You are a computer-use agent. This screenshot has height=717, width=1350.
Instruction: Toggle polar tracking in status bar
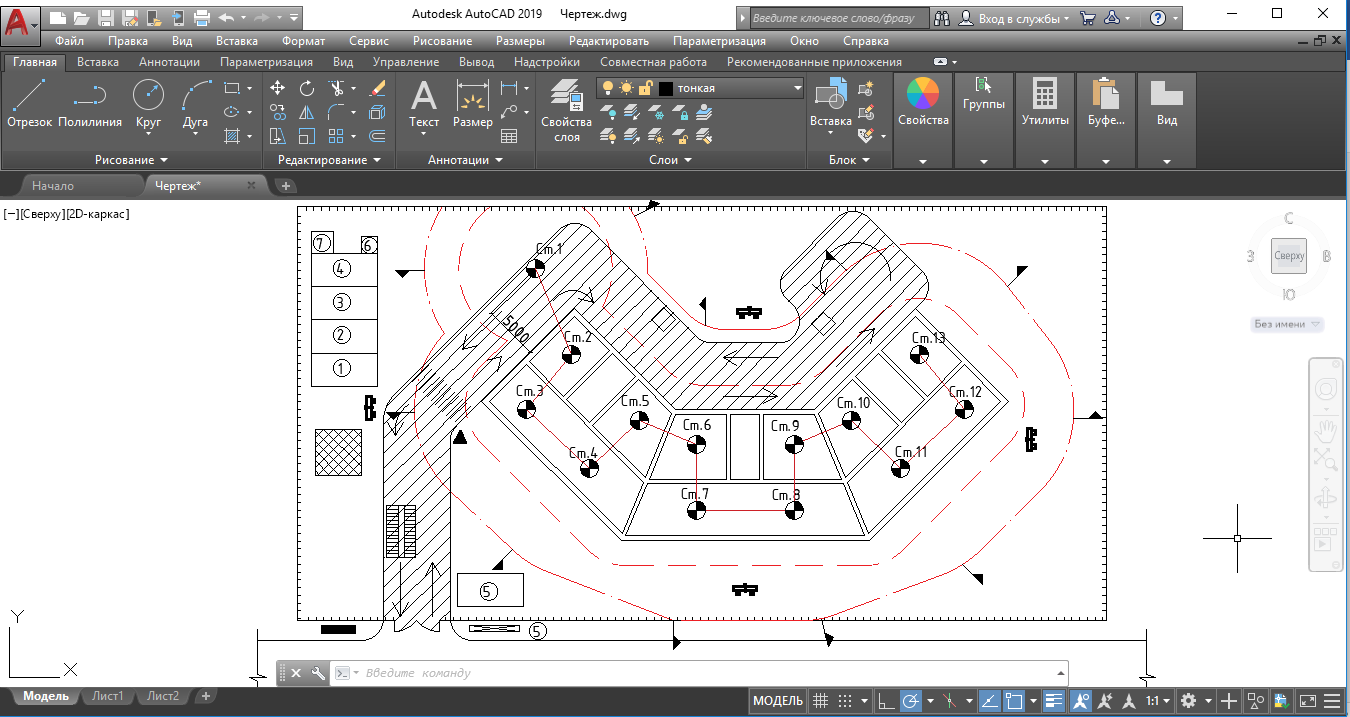pyautogui.click(x=911, y=701)
